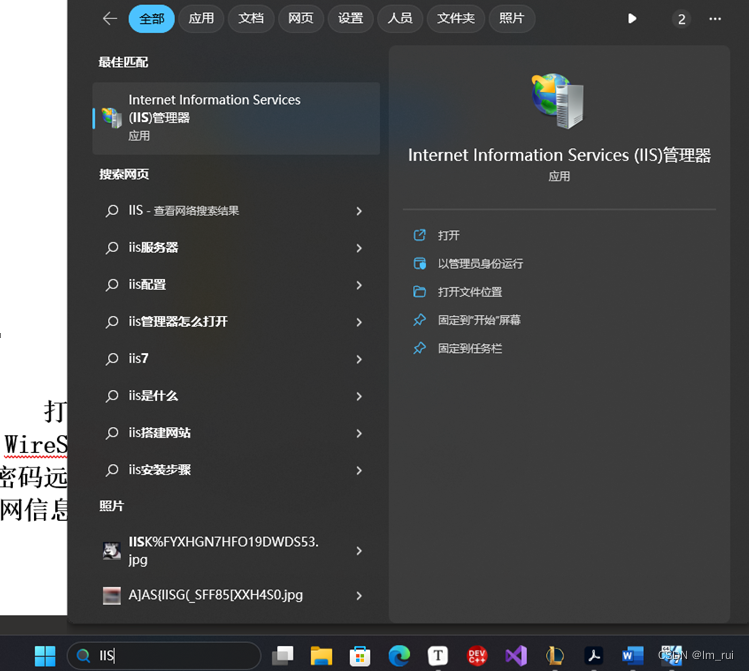Screen dimensions: 749x671
Task: Switch to the 人员 filter tab
Action: click(x=400, y=19)
